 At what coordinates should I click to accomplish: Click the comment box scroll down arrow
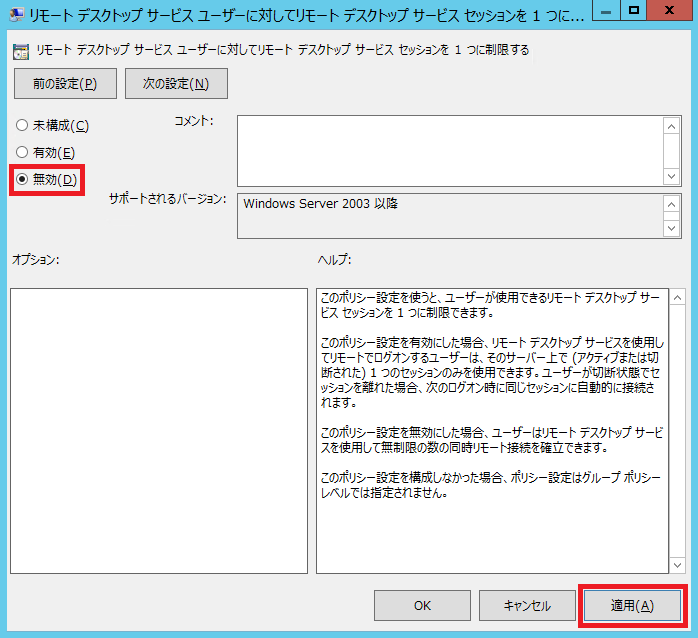(x=671, y=176)
